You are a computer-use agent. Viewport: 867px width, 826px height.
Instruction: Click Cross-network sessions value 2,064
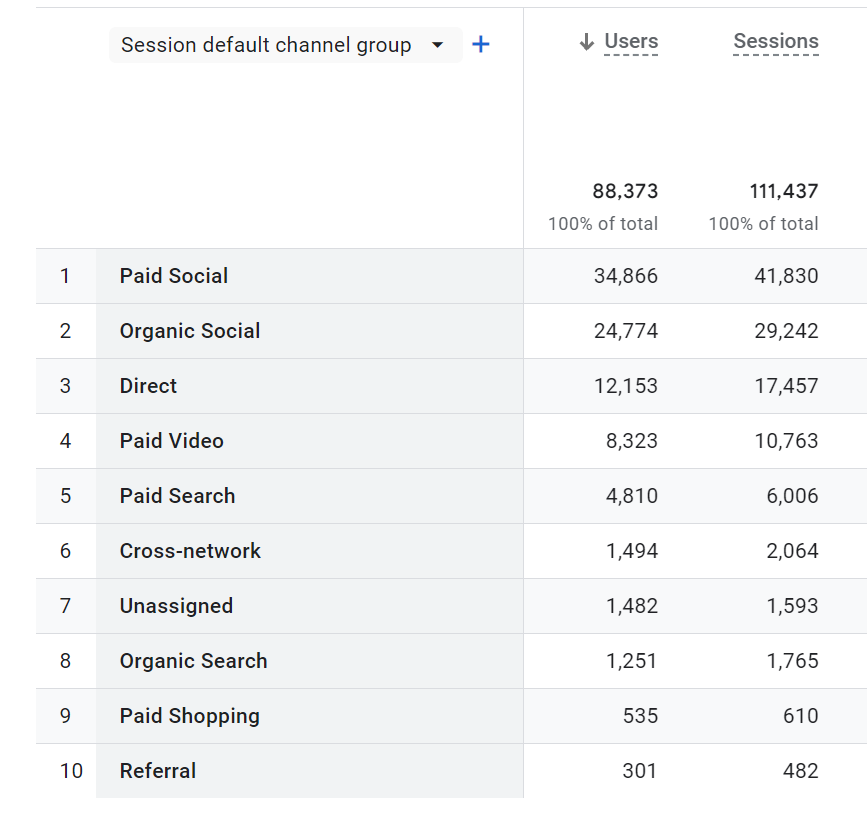[792, 551]
